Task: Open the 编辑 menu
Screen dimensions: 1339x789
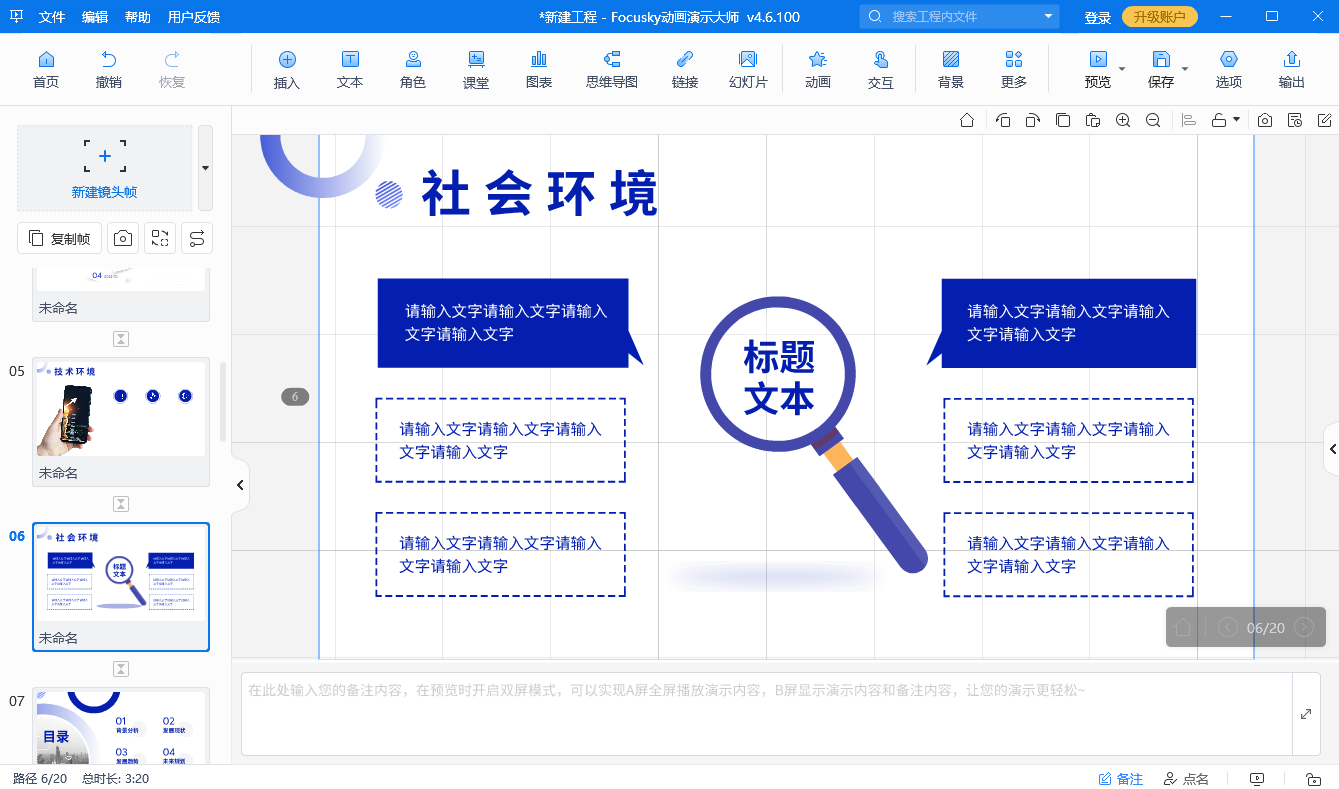Action: point(95,17)
